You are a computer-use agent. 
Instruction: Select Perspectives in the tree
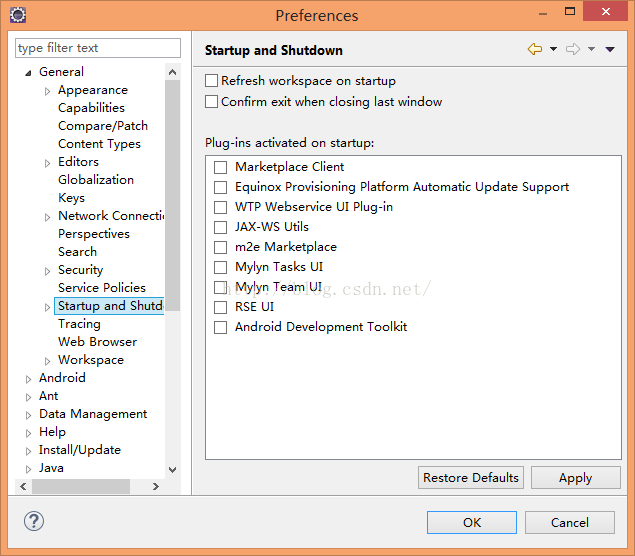[x=94, y=234]
